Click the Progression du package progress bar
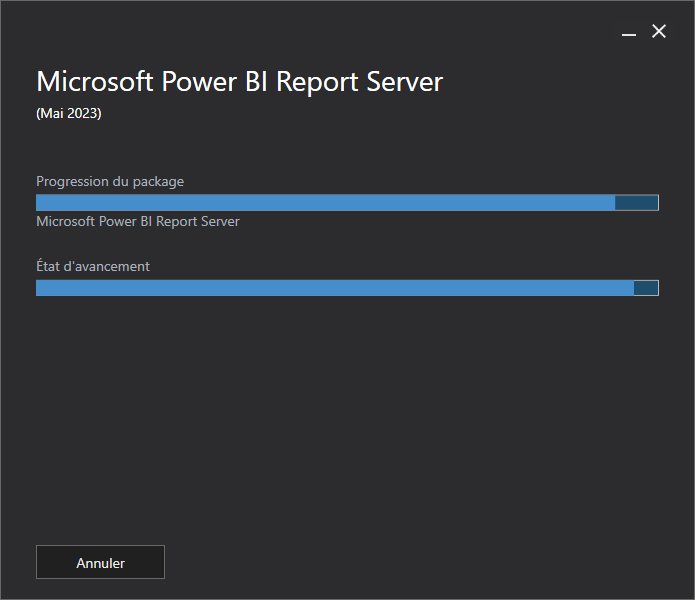 (x=347, y=203)
